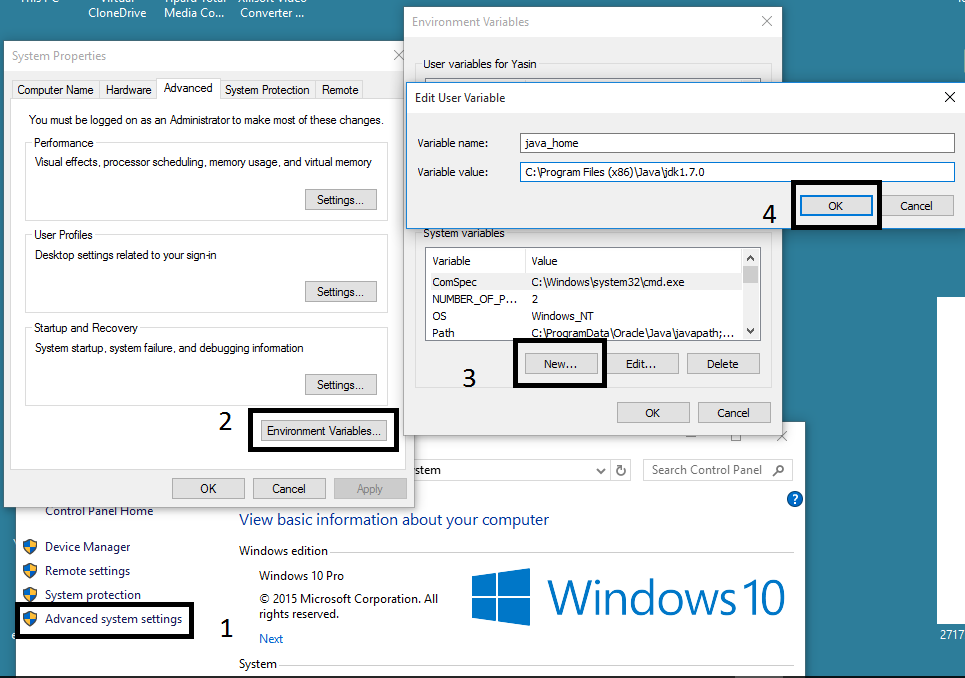Image resolution: width=965 pixels, height=678 pixels.
Task: Close the Edit User Variable dialog
Action: [949, 97]
